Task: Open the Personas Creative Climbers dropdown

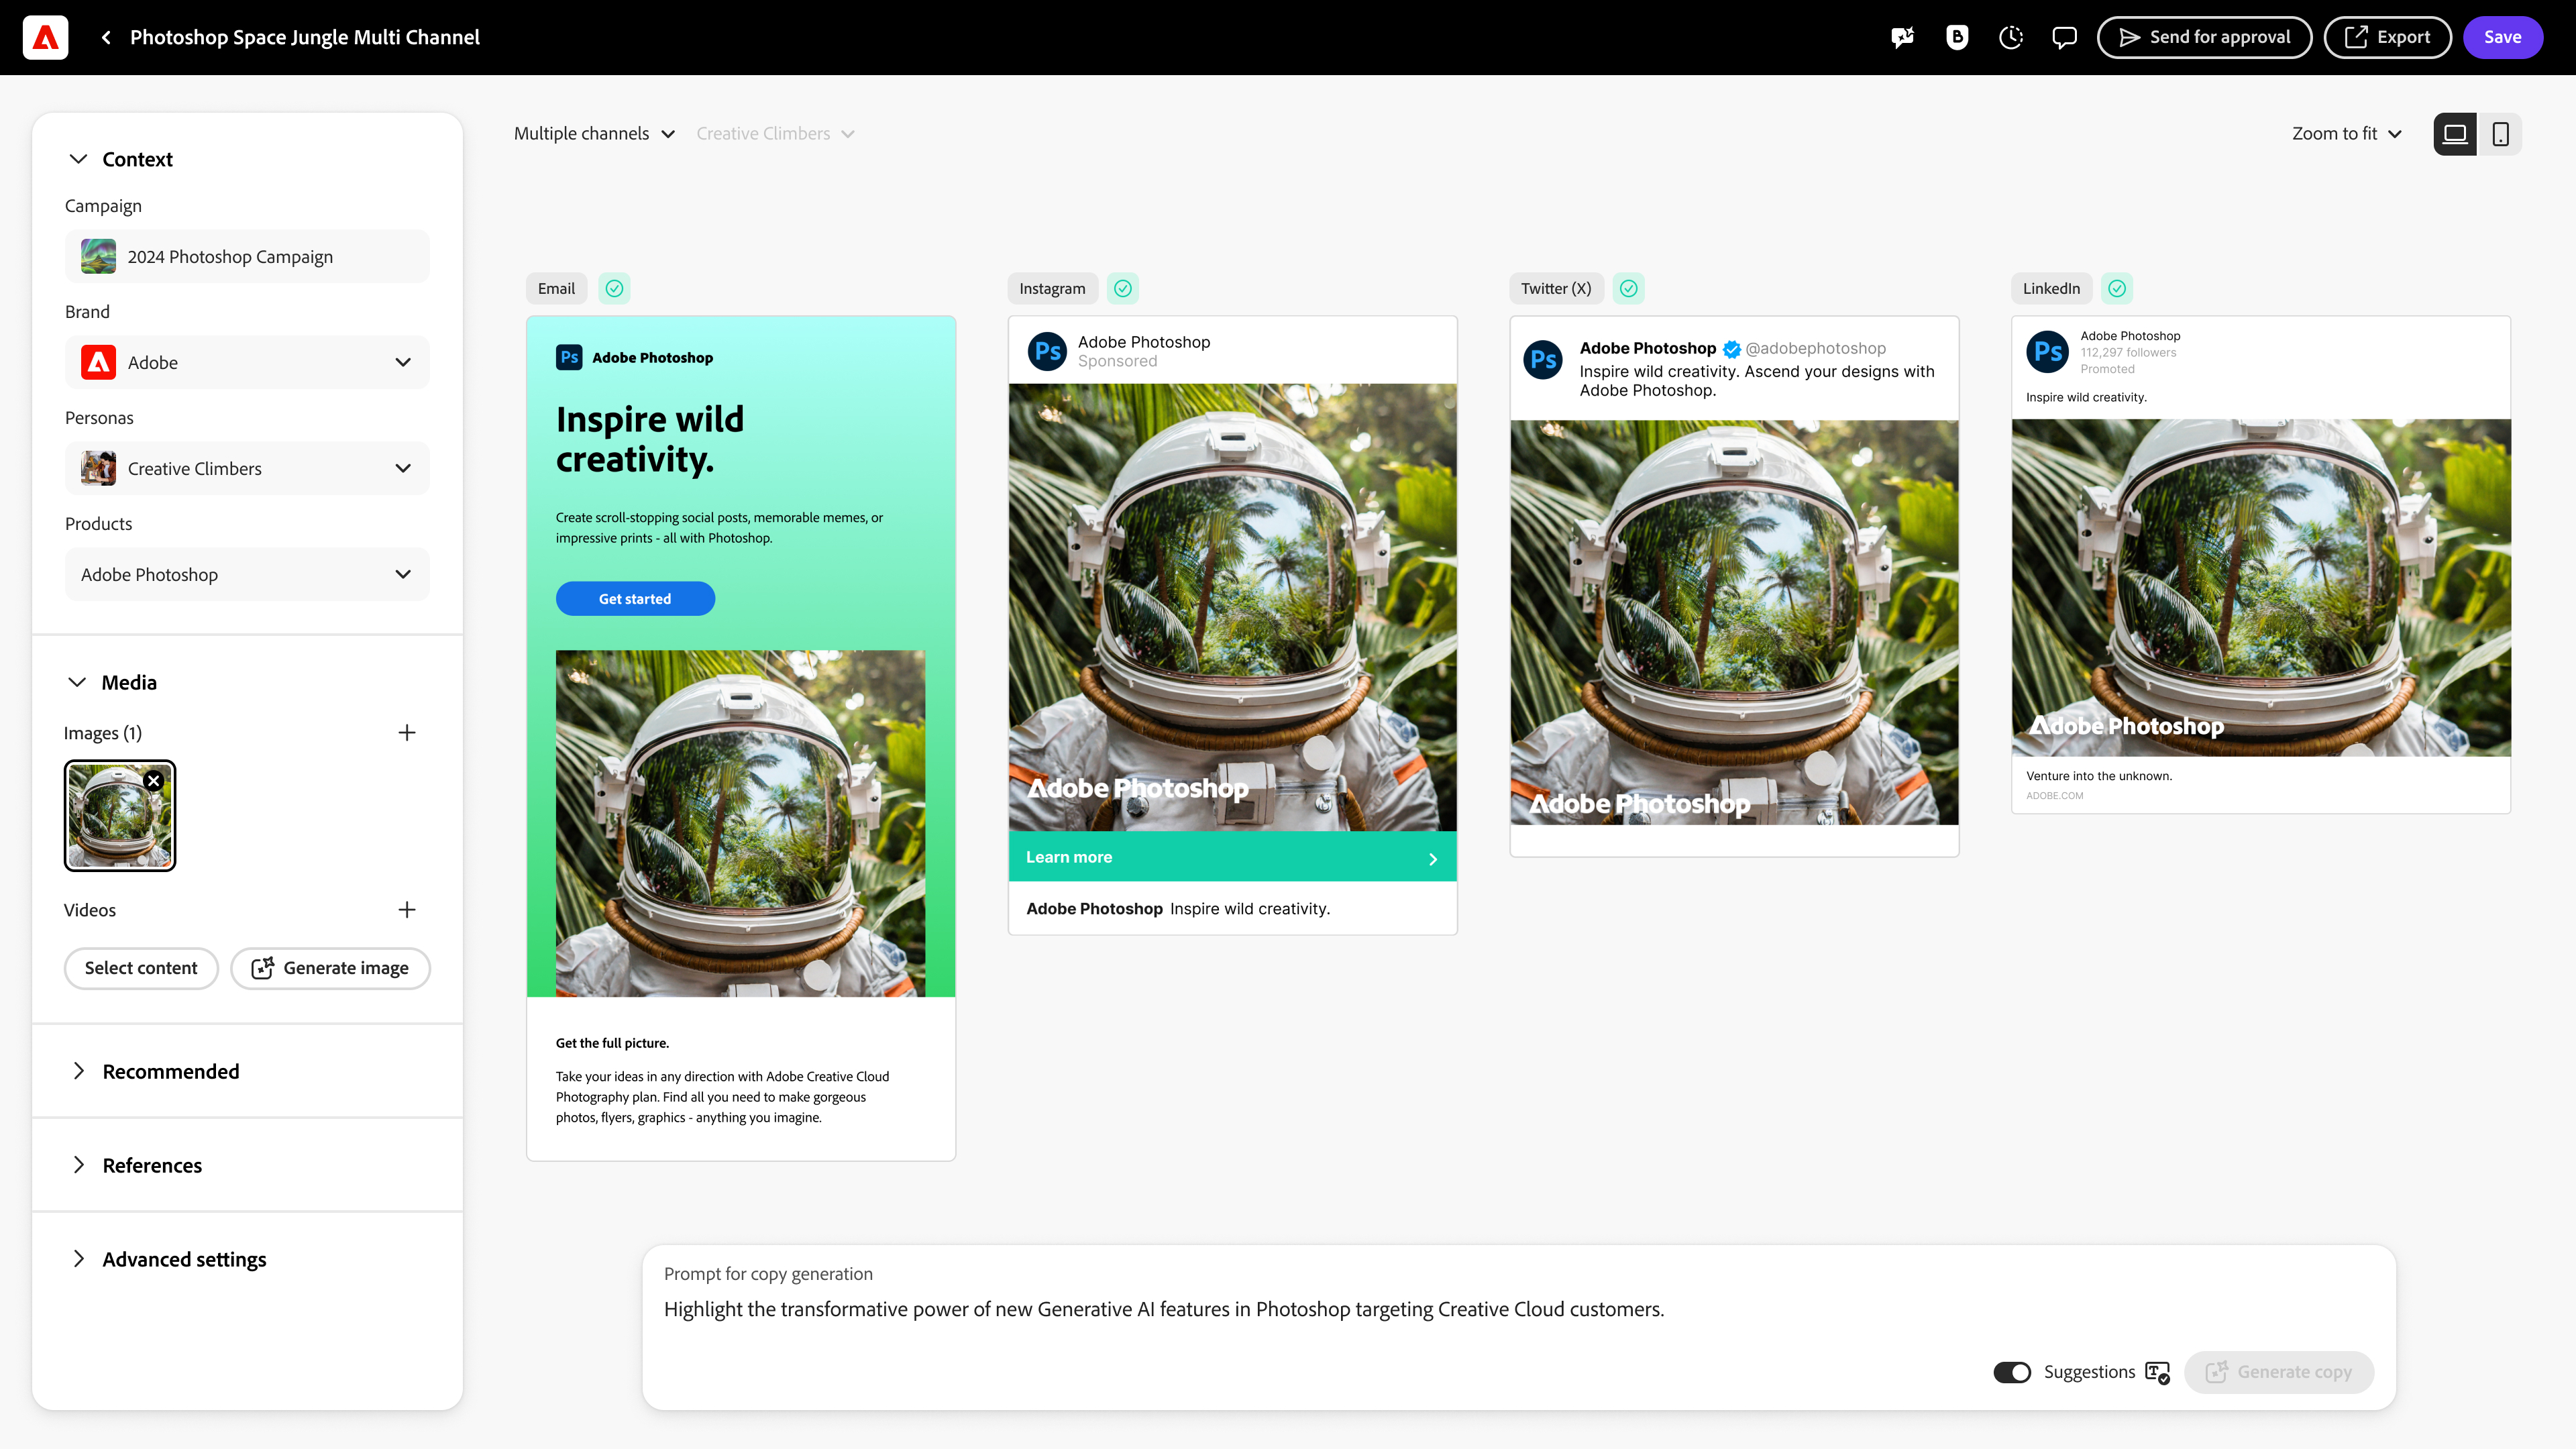Action: [x=247, y=468]
